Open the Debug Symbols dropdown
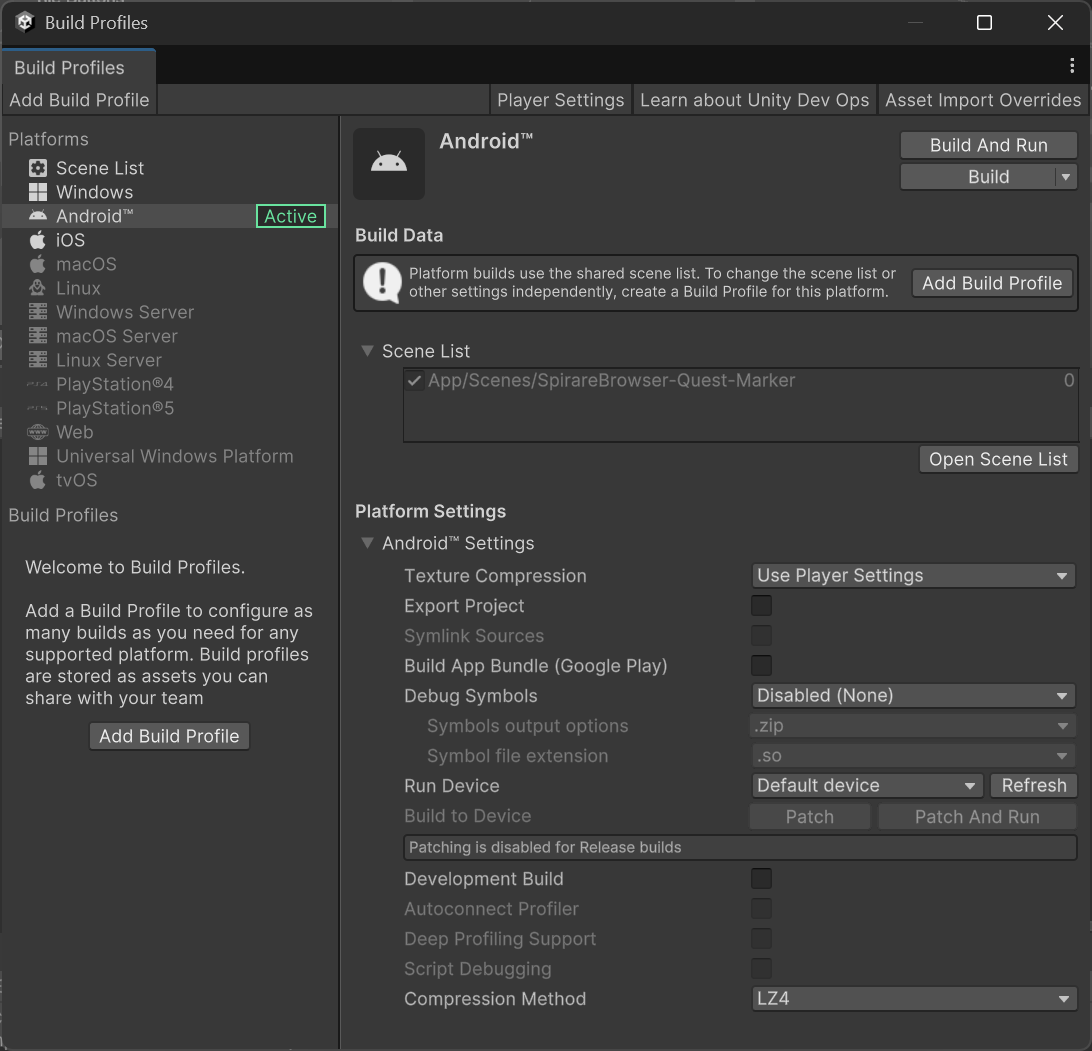 click(914, 695)
